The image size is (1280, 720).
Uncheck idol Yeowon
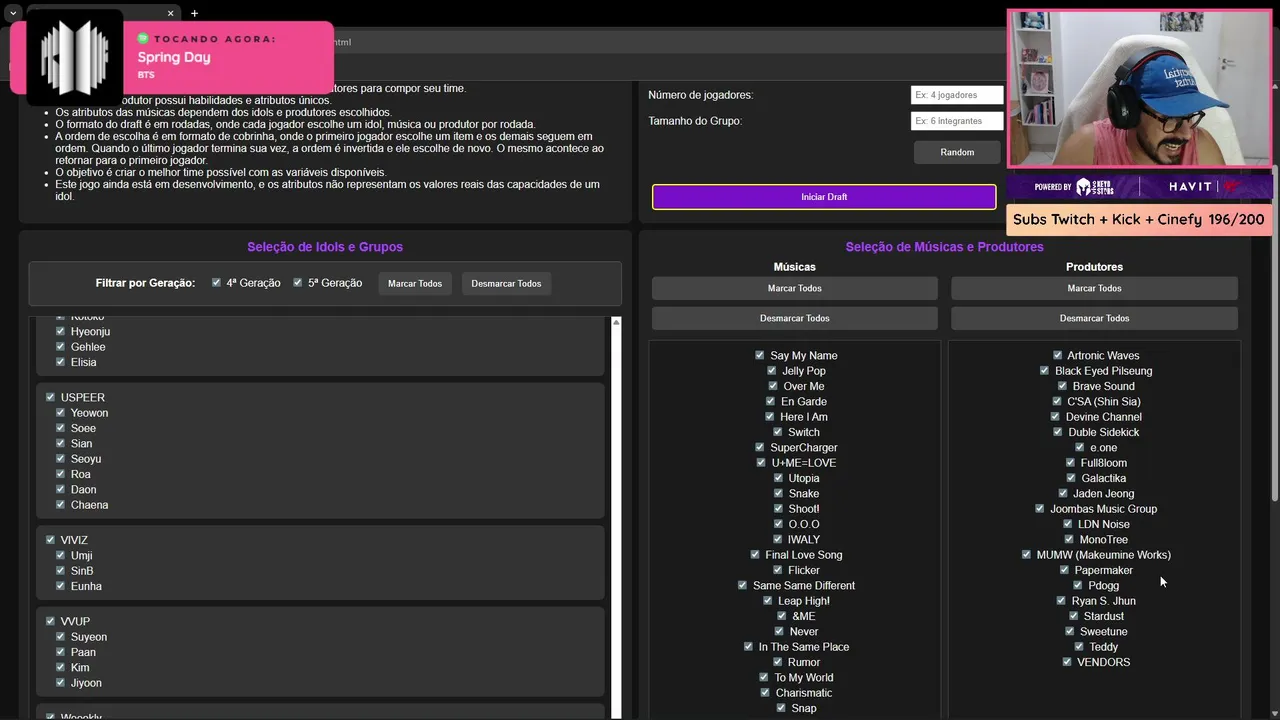[60, 412]
